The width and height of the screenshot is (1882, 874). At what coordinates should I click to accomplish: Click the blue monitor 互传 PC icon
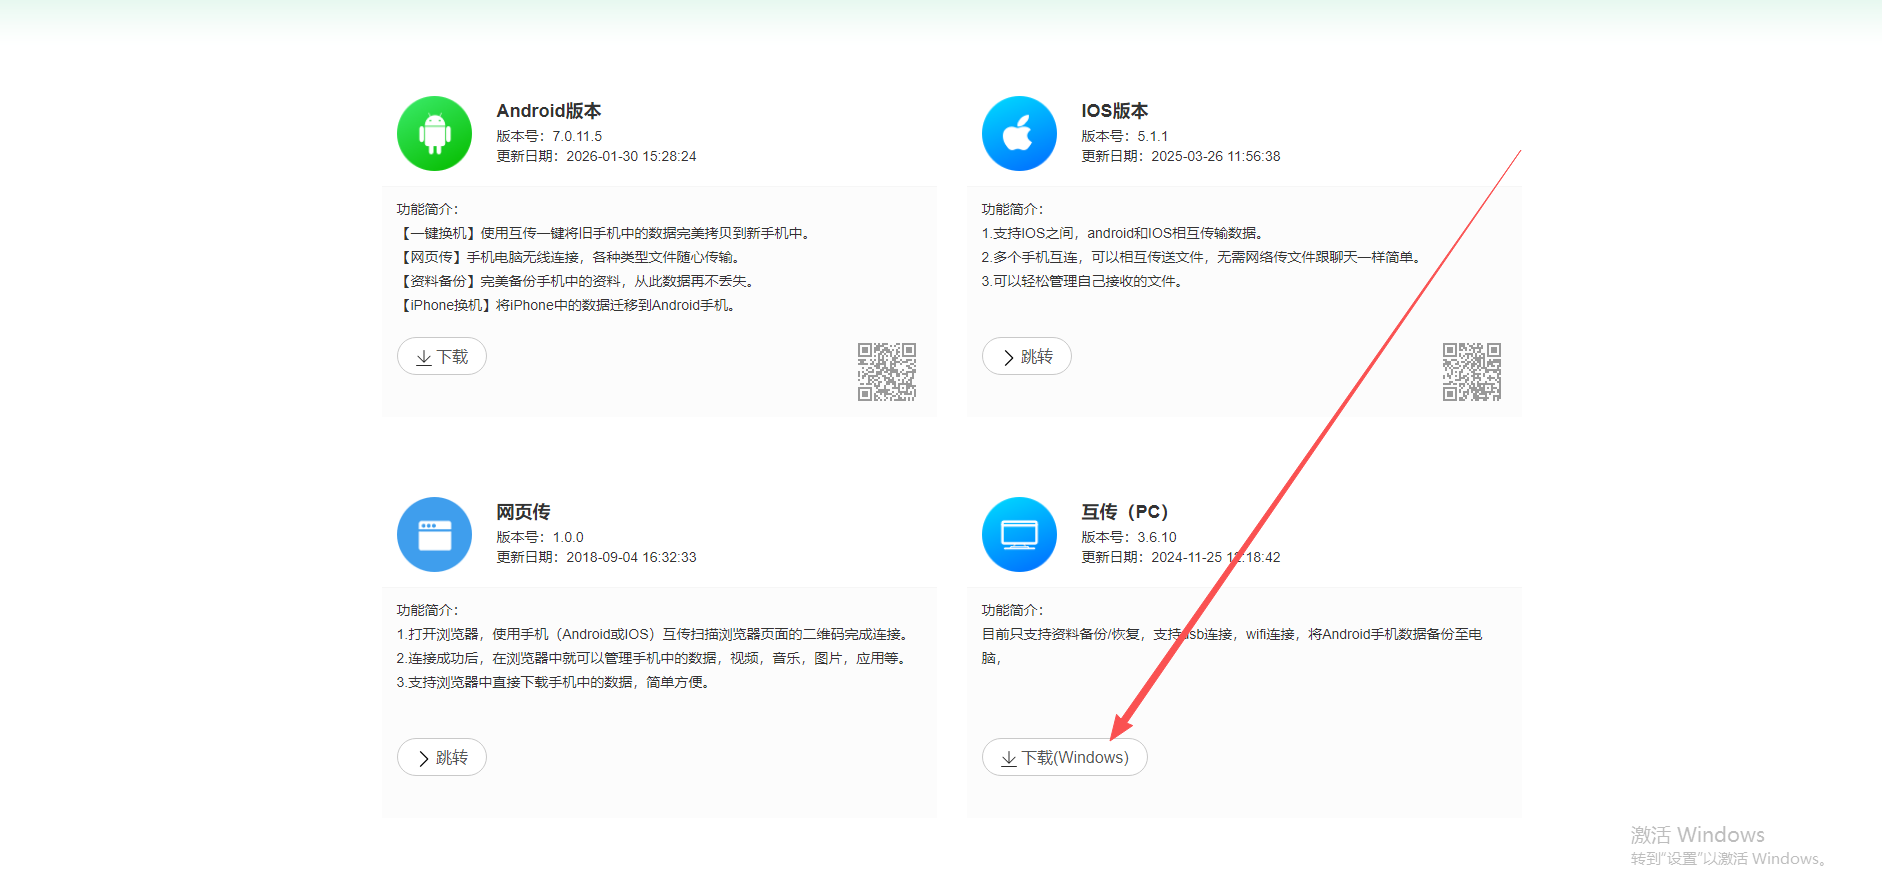coord(1019,534)
